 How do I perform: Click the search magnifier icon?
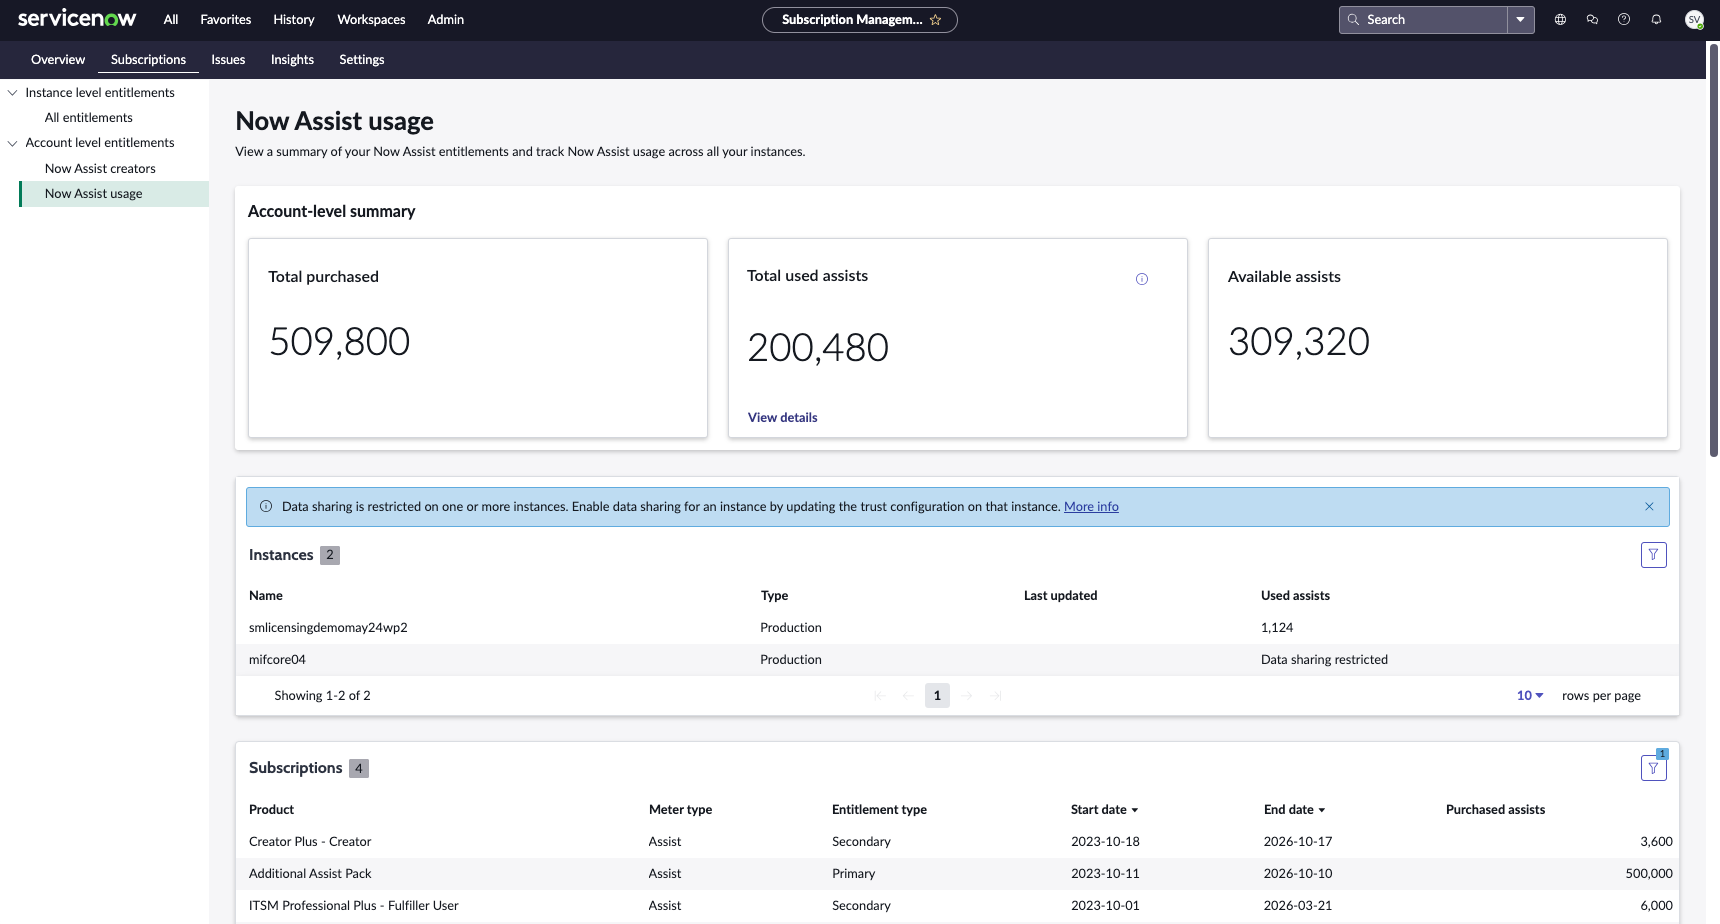pyautogui.click(x=1353, y=19)
